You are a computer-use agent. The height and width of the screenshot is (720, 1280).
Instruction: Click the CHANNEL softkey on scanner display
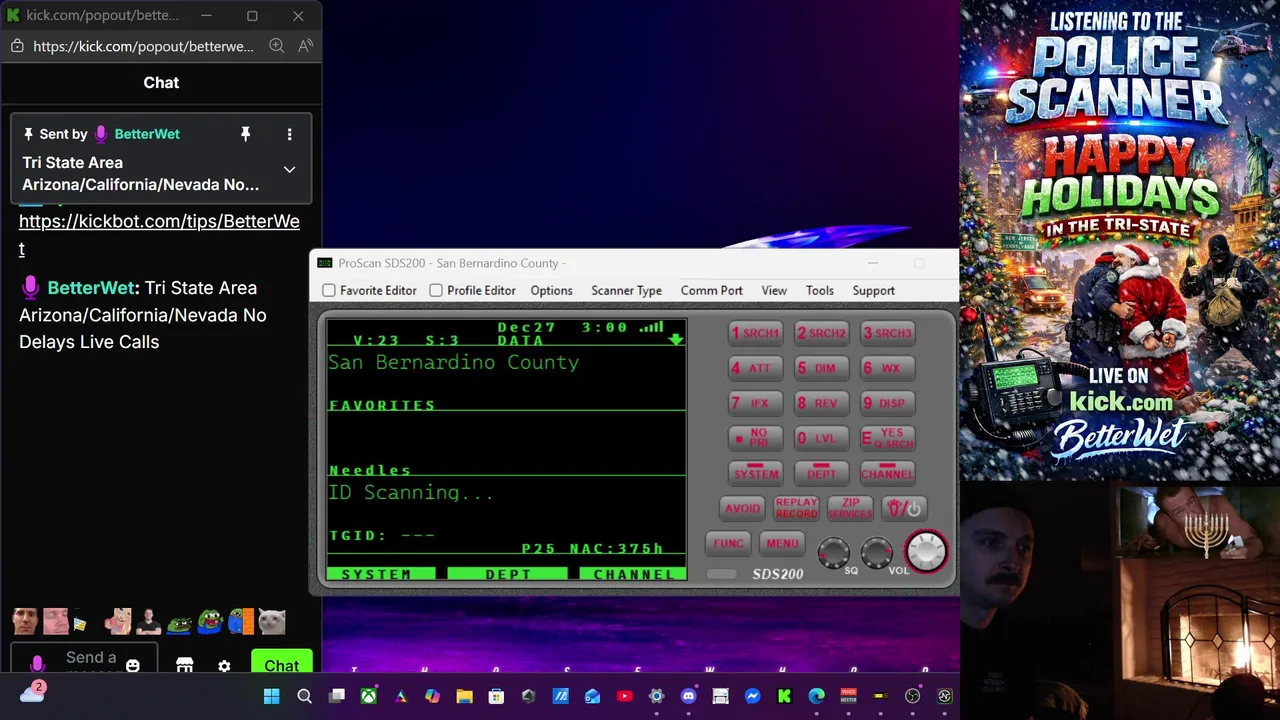[x=633, y=574]
